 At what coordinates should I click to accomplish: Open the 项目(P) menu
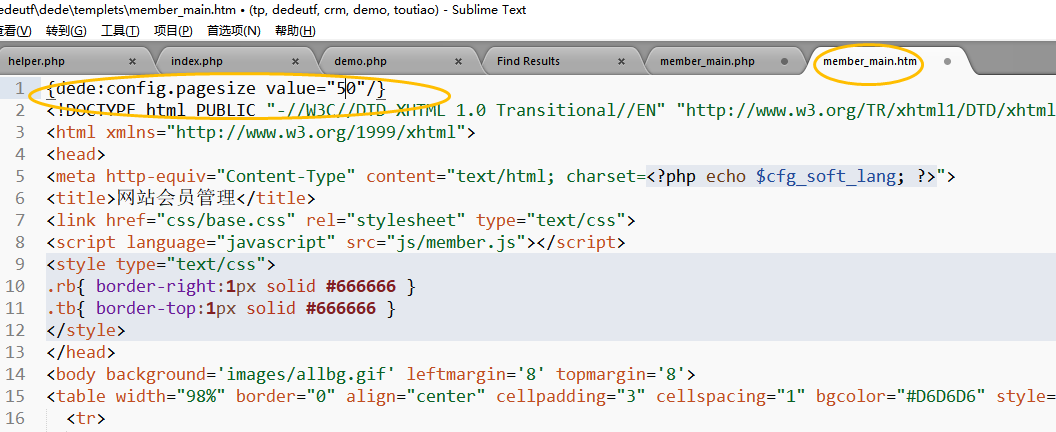pyautogui.click(x=173, y=31)
